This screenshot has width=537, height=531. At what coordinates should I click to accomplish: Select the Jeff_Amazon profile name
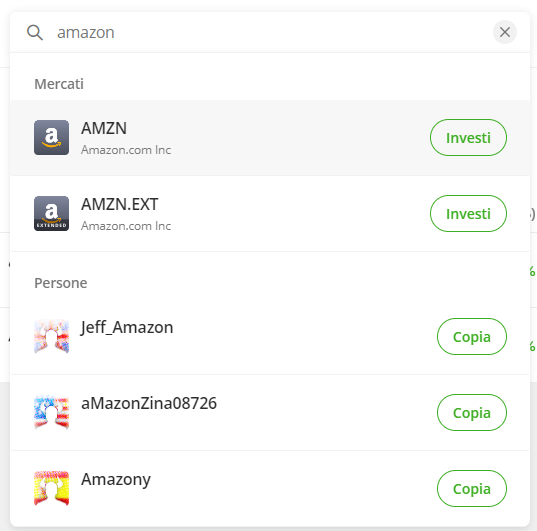127,328
